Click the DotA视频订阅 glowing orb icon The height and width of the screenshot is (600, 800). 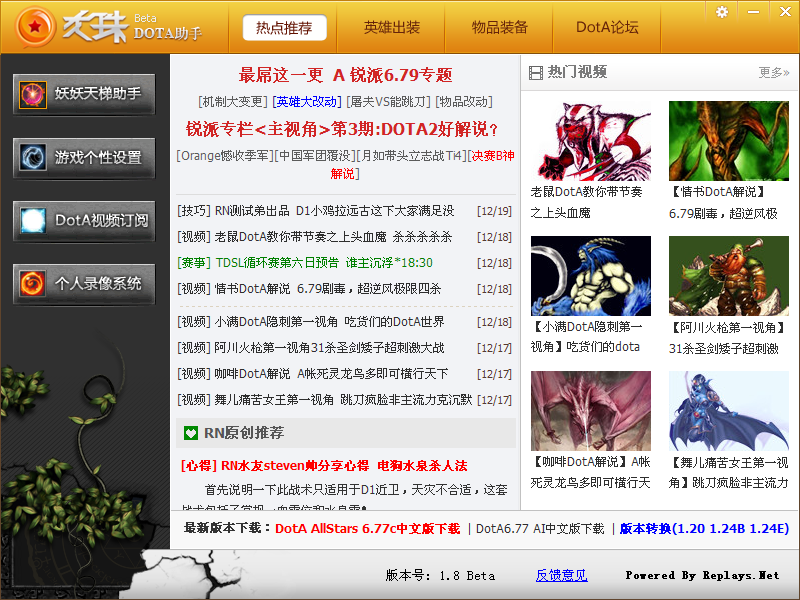(33, 220)
